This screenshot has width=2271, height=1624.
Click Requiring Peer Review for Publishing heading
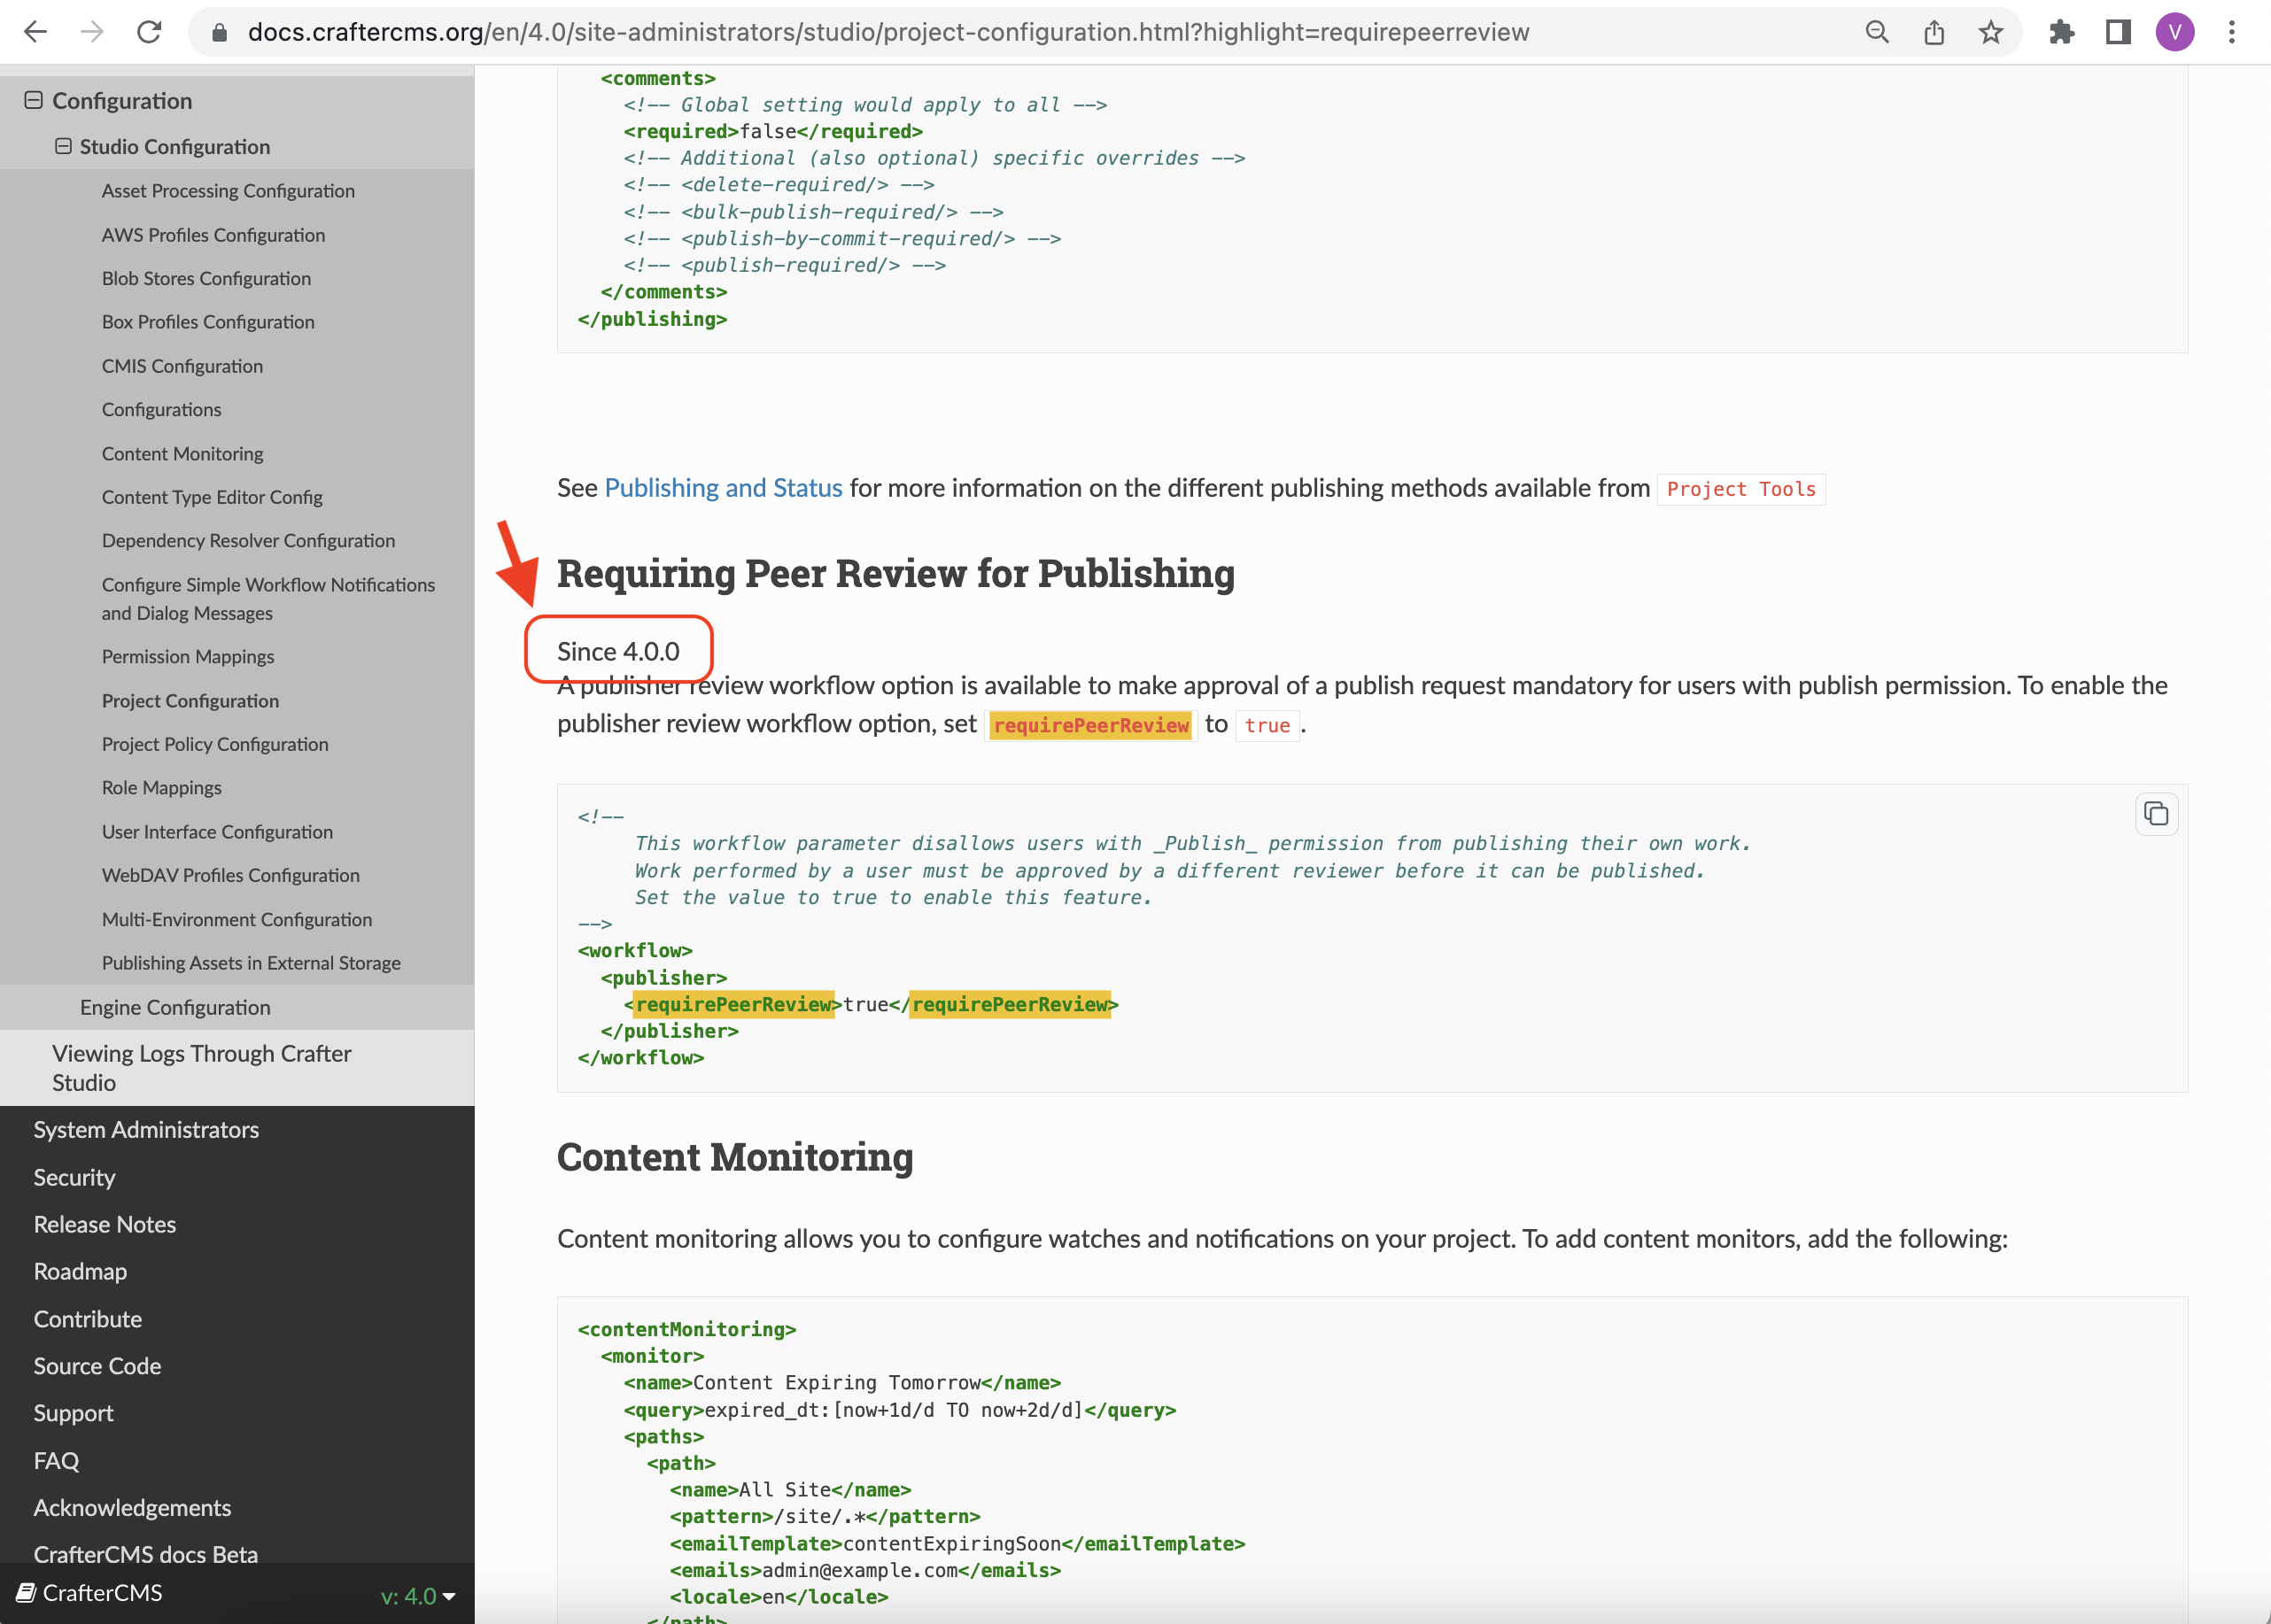tap(895, 574)
